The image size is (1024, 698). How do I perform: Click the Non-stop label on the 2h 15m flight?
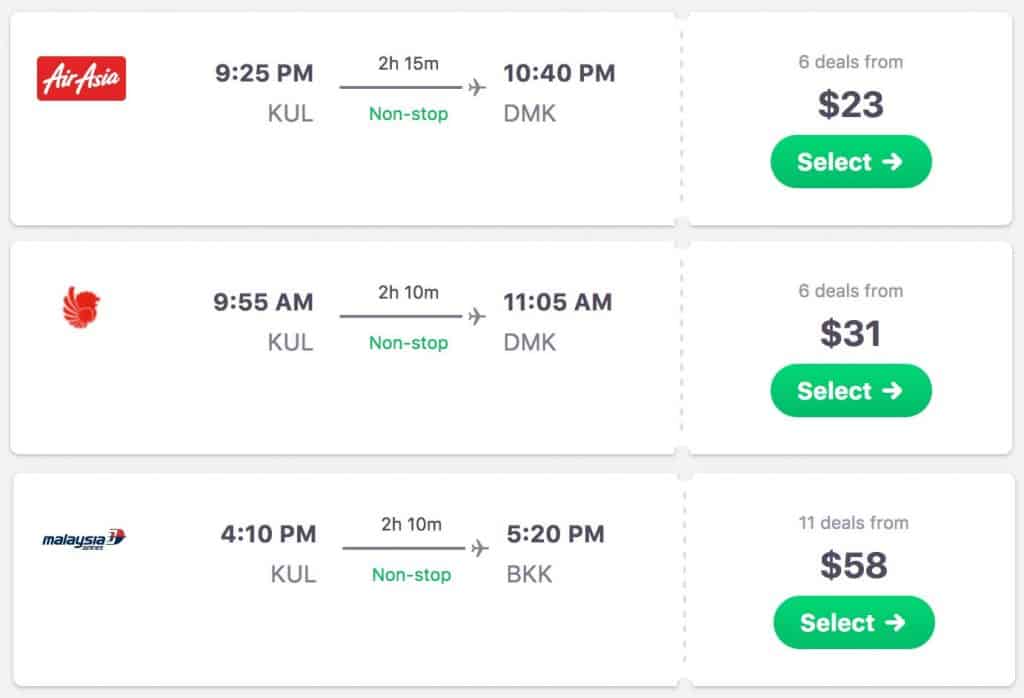coord(408,114)
